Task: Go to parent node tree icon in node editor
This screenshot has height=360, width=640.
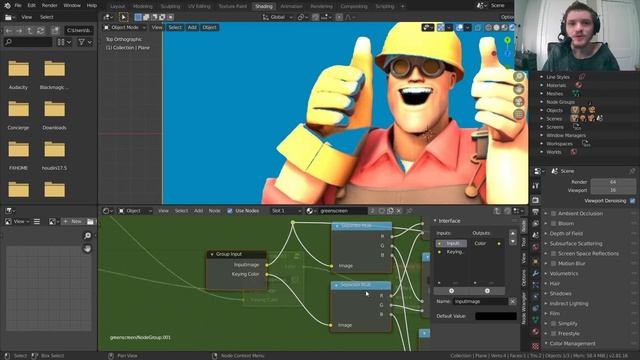Action: tap(497, 211)
